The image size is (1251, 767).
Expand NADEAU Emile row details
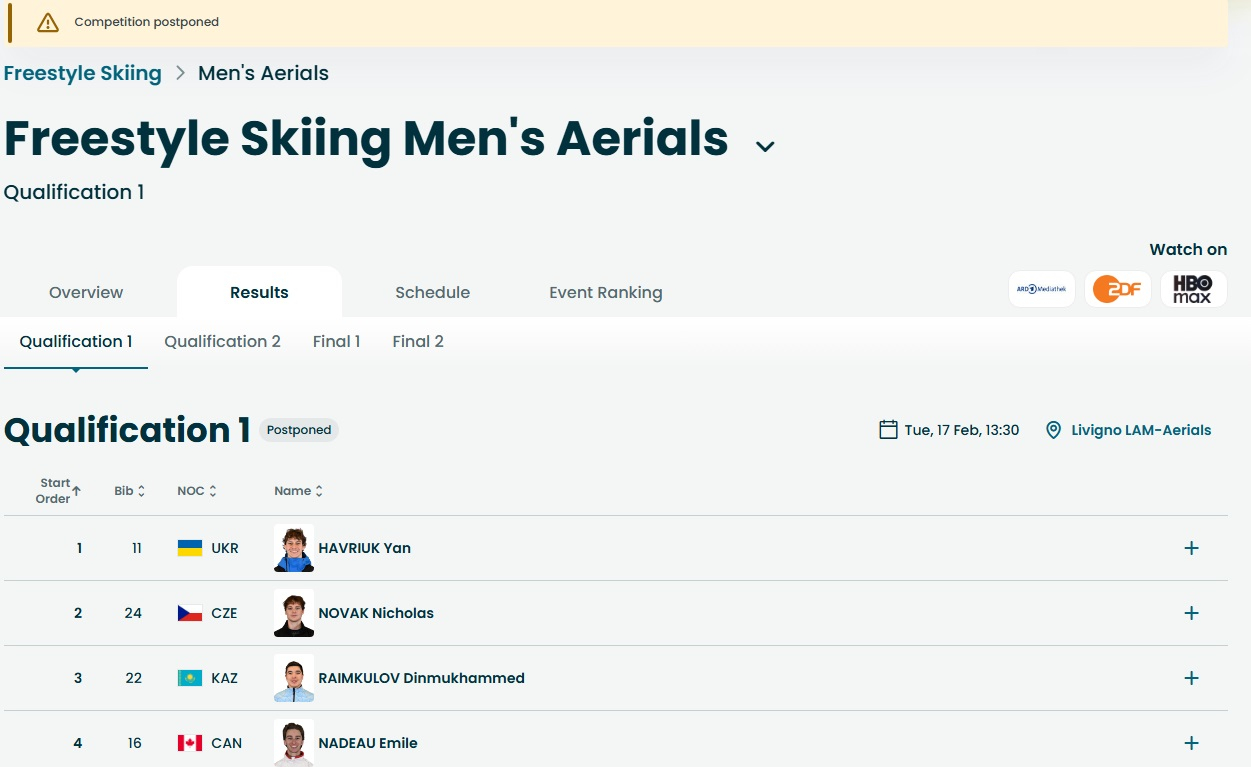[1191, 743]
